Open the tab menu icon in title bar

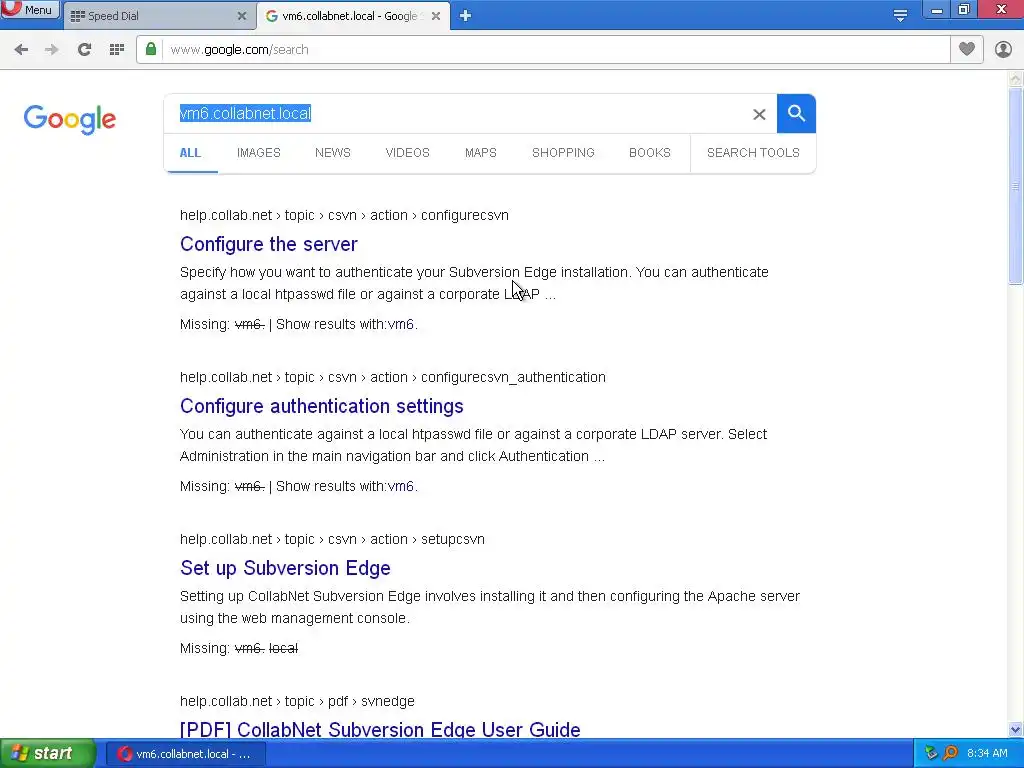coord(900,16)
